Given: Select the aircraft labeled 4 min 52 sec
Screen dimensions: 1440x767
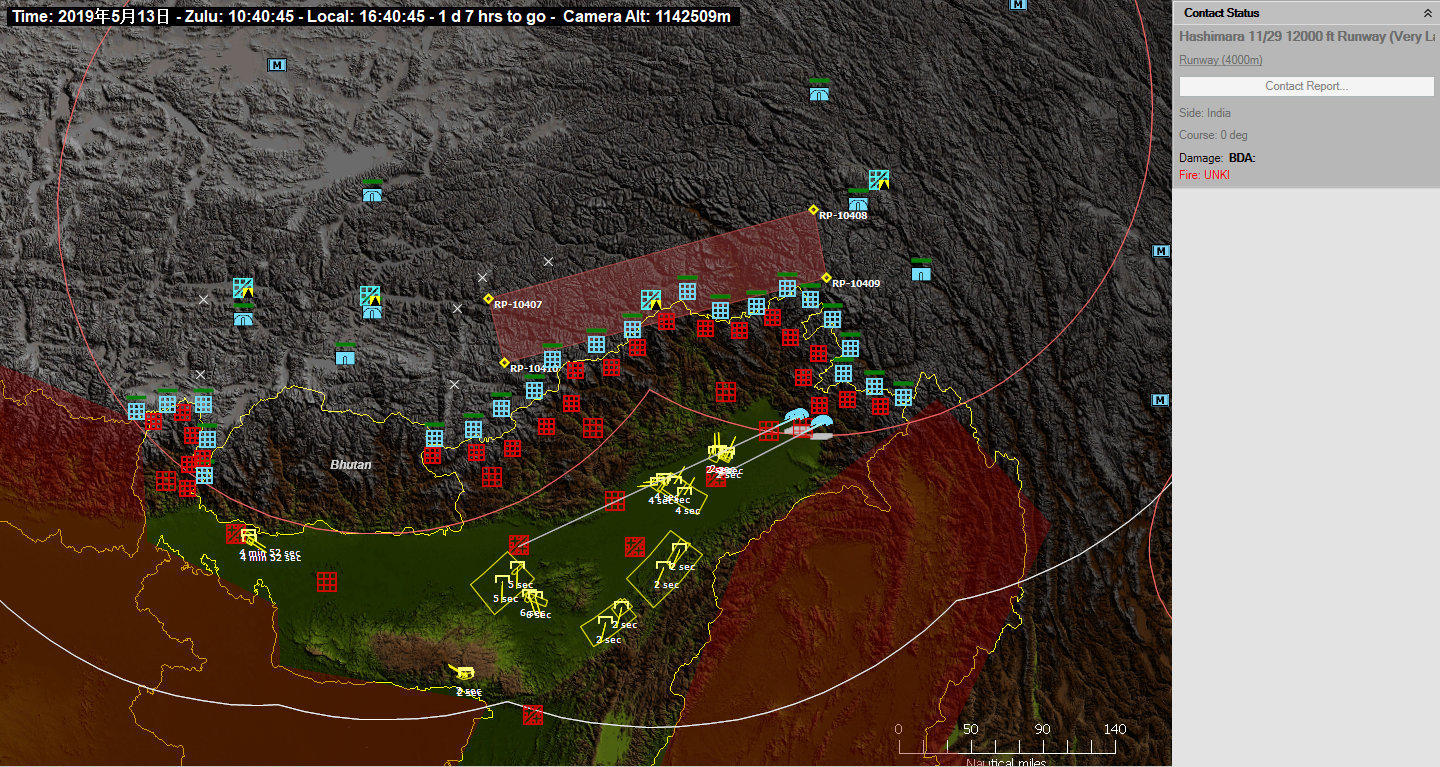Looking at the screenshot, I should (250, 537).
